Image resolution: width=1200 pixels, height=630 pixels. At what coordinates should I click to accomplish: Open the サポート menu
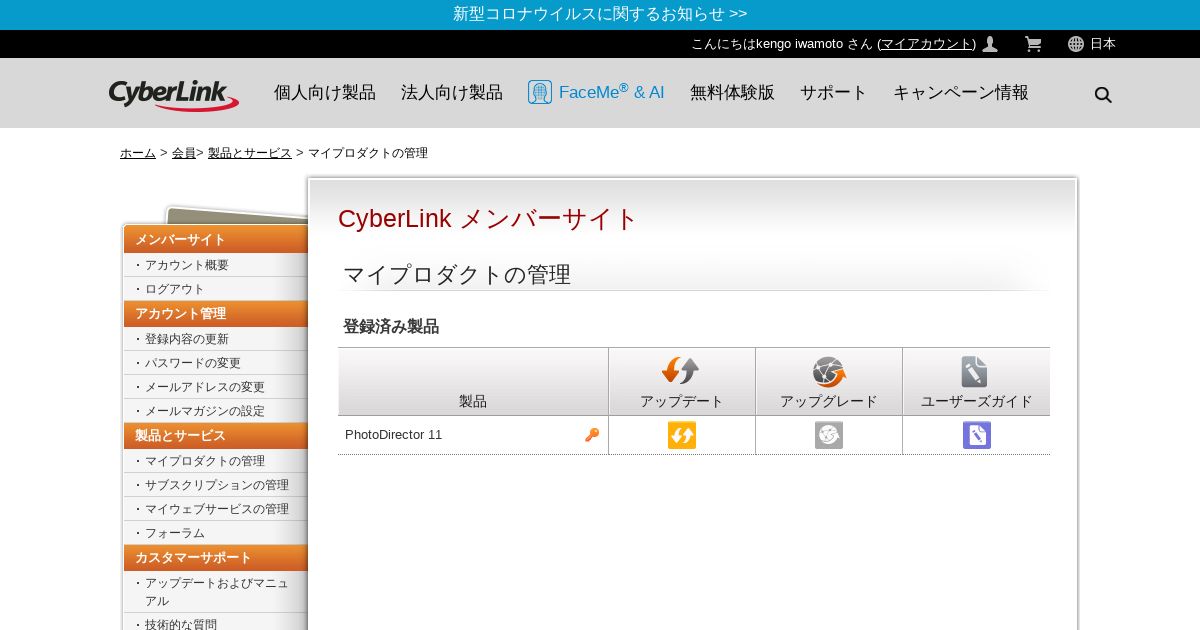coord(834,92)
